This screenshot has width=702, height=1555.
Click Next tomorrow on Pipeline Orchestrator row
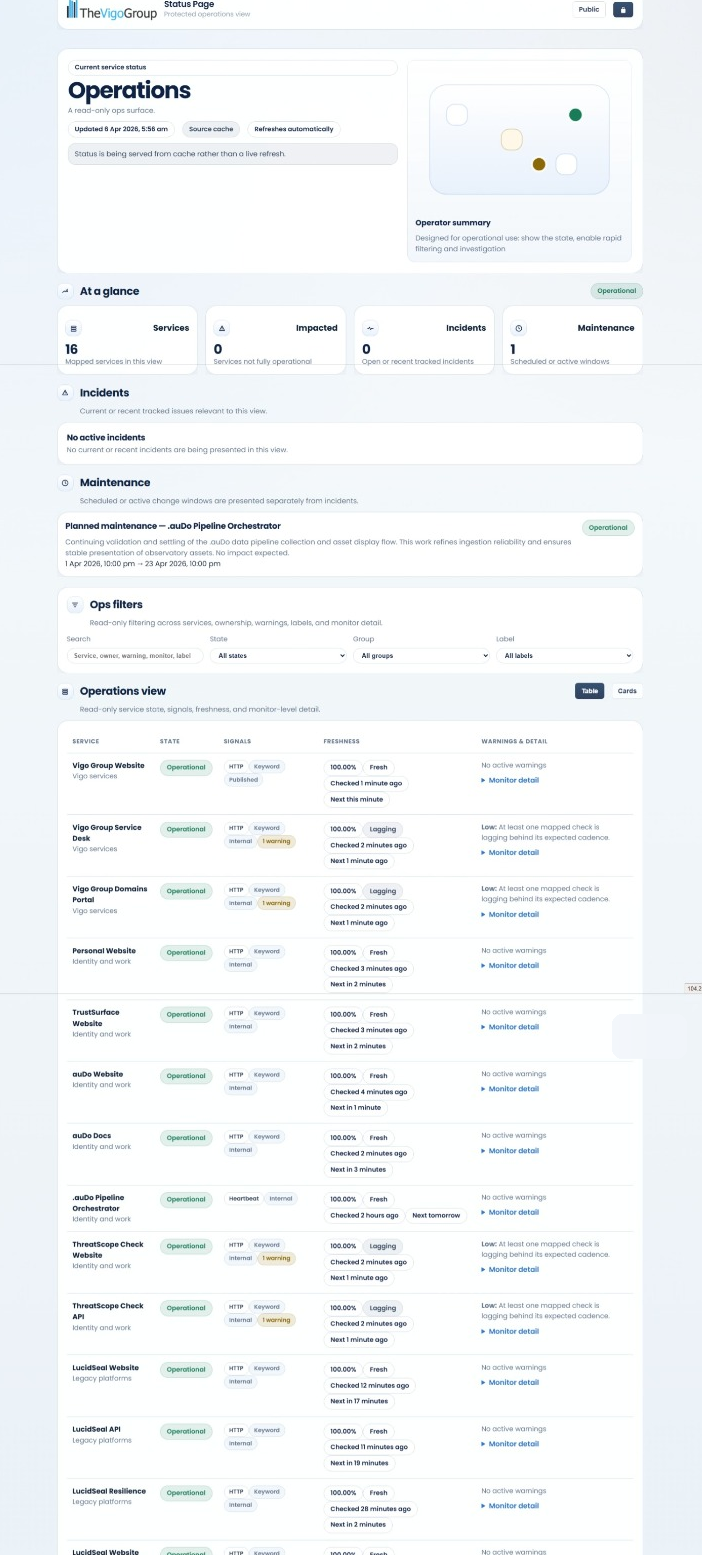pyautogui.click(x=436, y=1215)
